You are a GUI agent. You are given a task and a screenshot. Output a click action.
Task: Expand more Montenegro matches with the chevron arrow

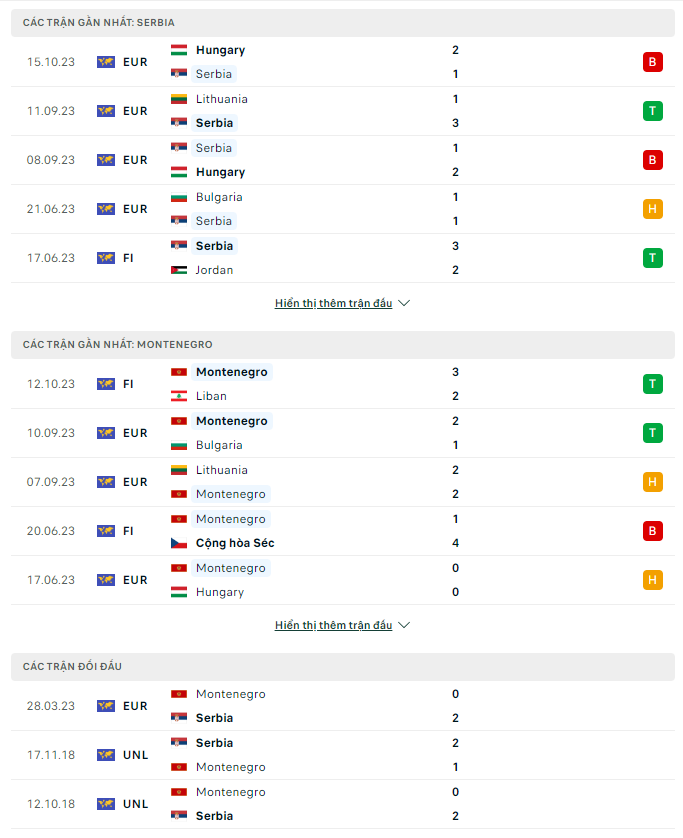tap(405, 625)
